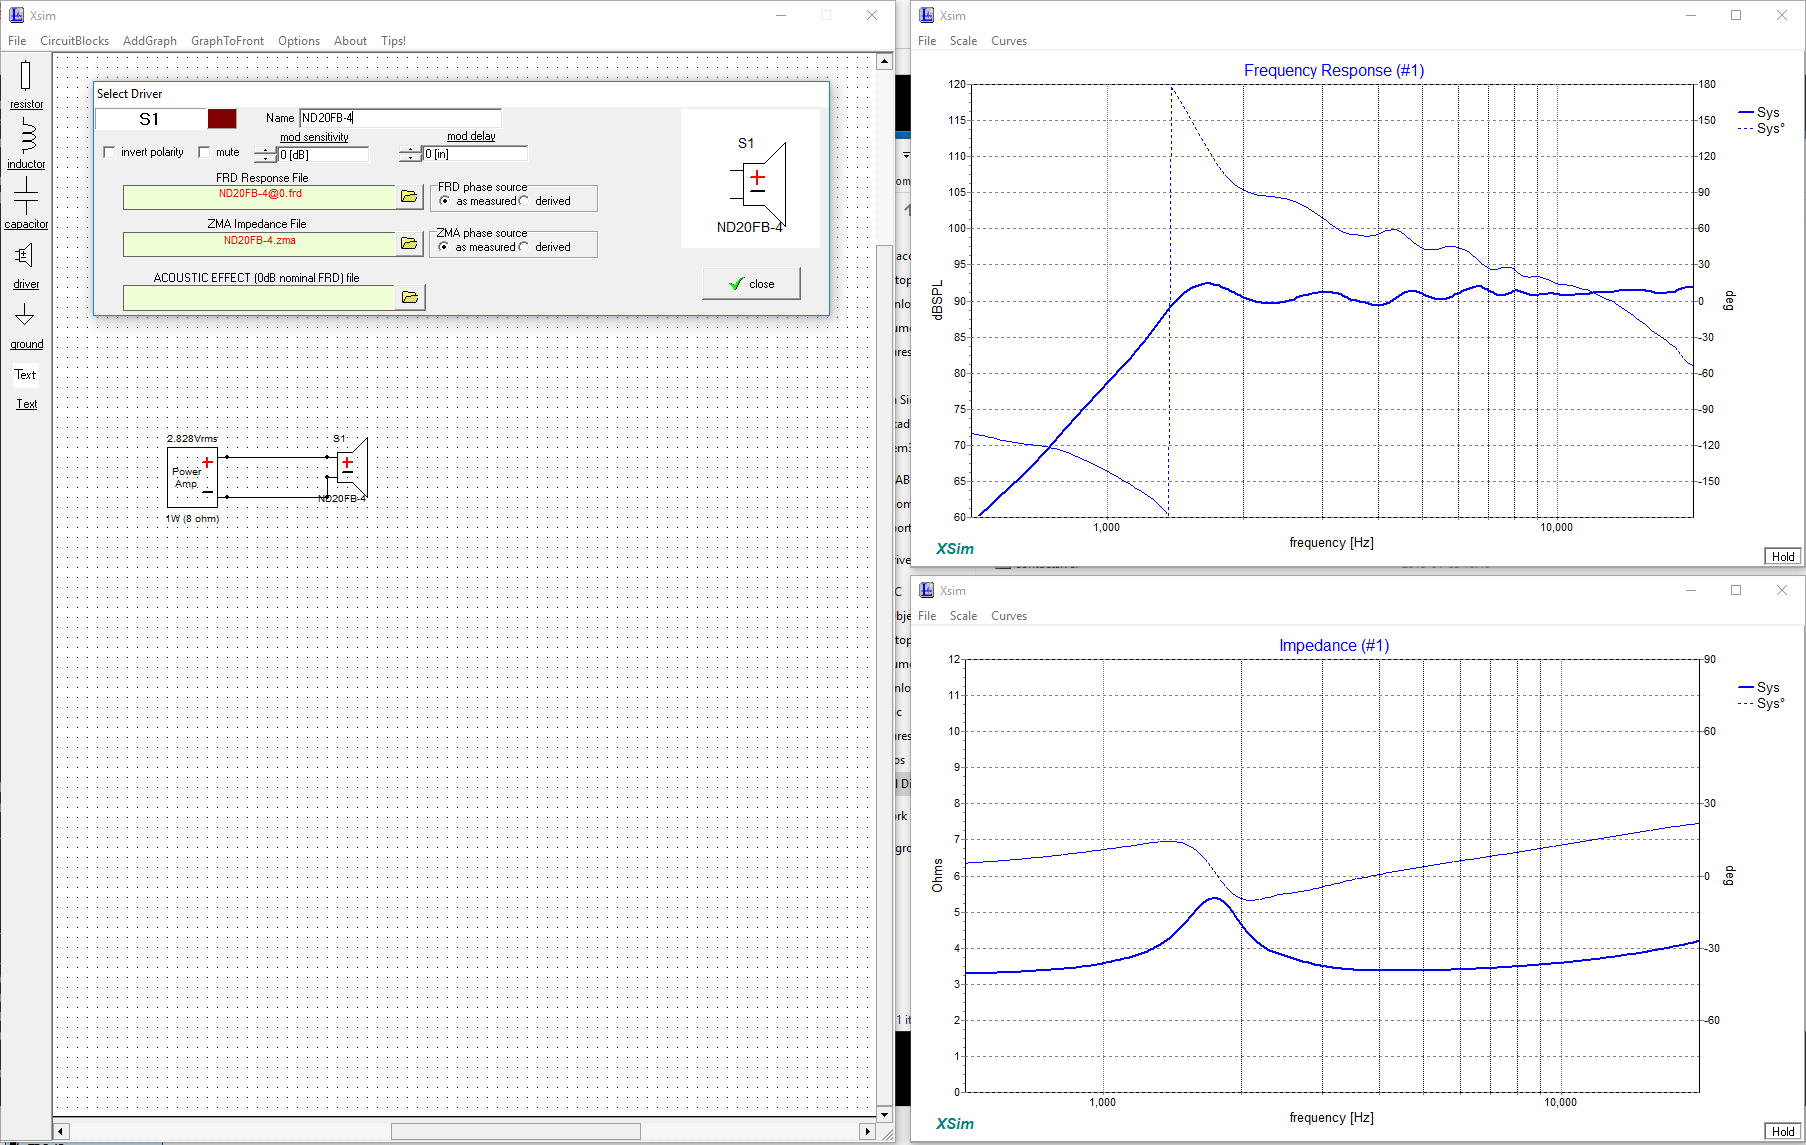This screenshot has width=1806, height=1145.
Task: Click the Xsim app icon in main title bar
Action: point(16,15)
